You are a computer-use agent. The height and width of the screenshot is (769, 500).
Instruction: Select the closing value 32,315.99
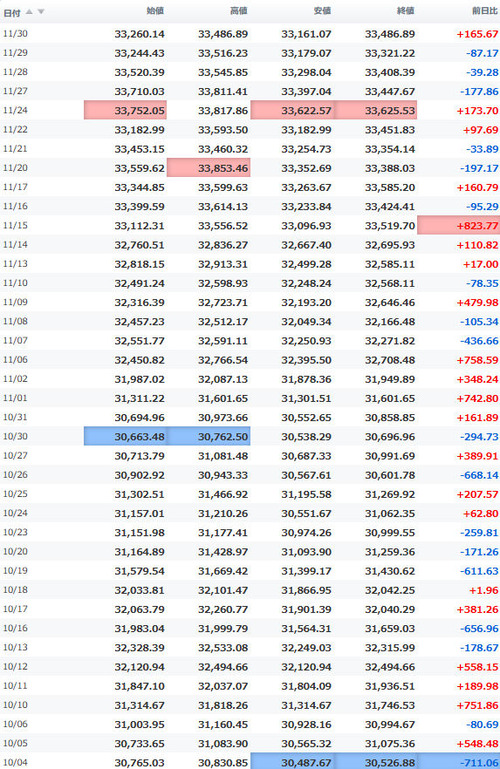[x=390, y=647]
